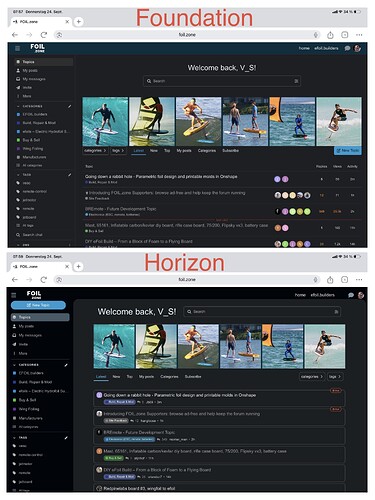This screenshot has width=375, height=500.
Task: Click the first surfer thumbnail in Foundation banner
Action: (105, 121)
